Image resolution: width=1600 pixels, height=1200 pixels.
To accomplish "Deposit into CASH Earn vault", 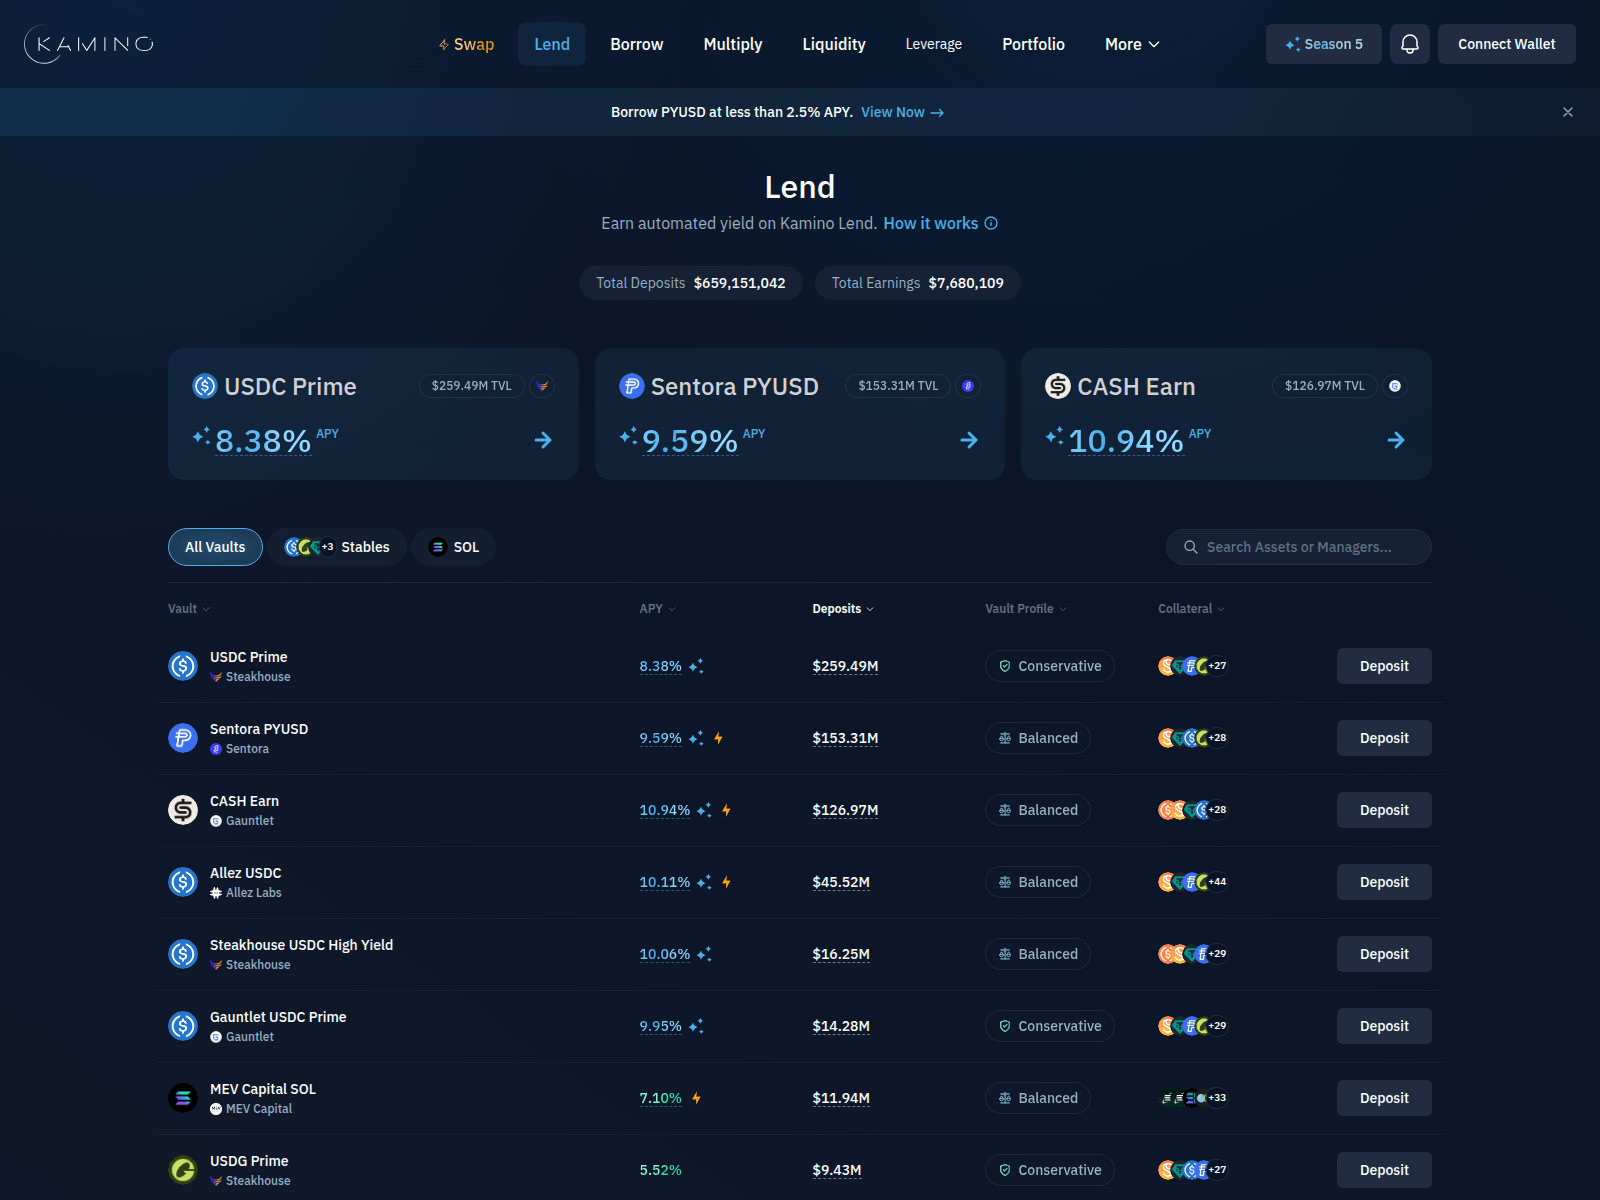I will [x=1384, y=810].
